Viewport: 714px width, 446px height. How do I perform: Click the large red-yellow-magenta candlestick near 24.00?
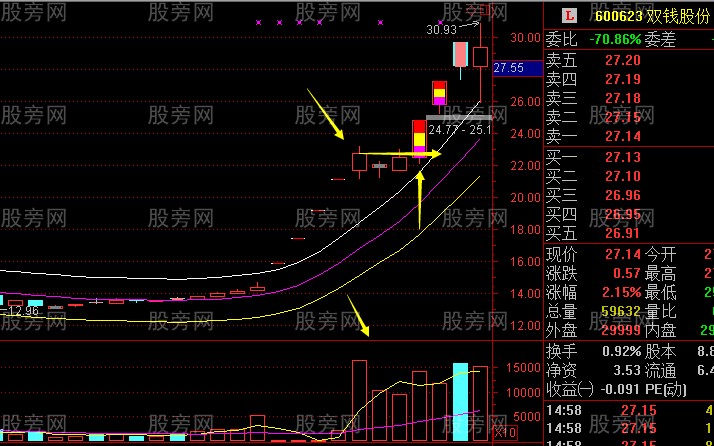point(419,139)
